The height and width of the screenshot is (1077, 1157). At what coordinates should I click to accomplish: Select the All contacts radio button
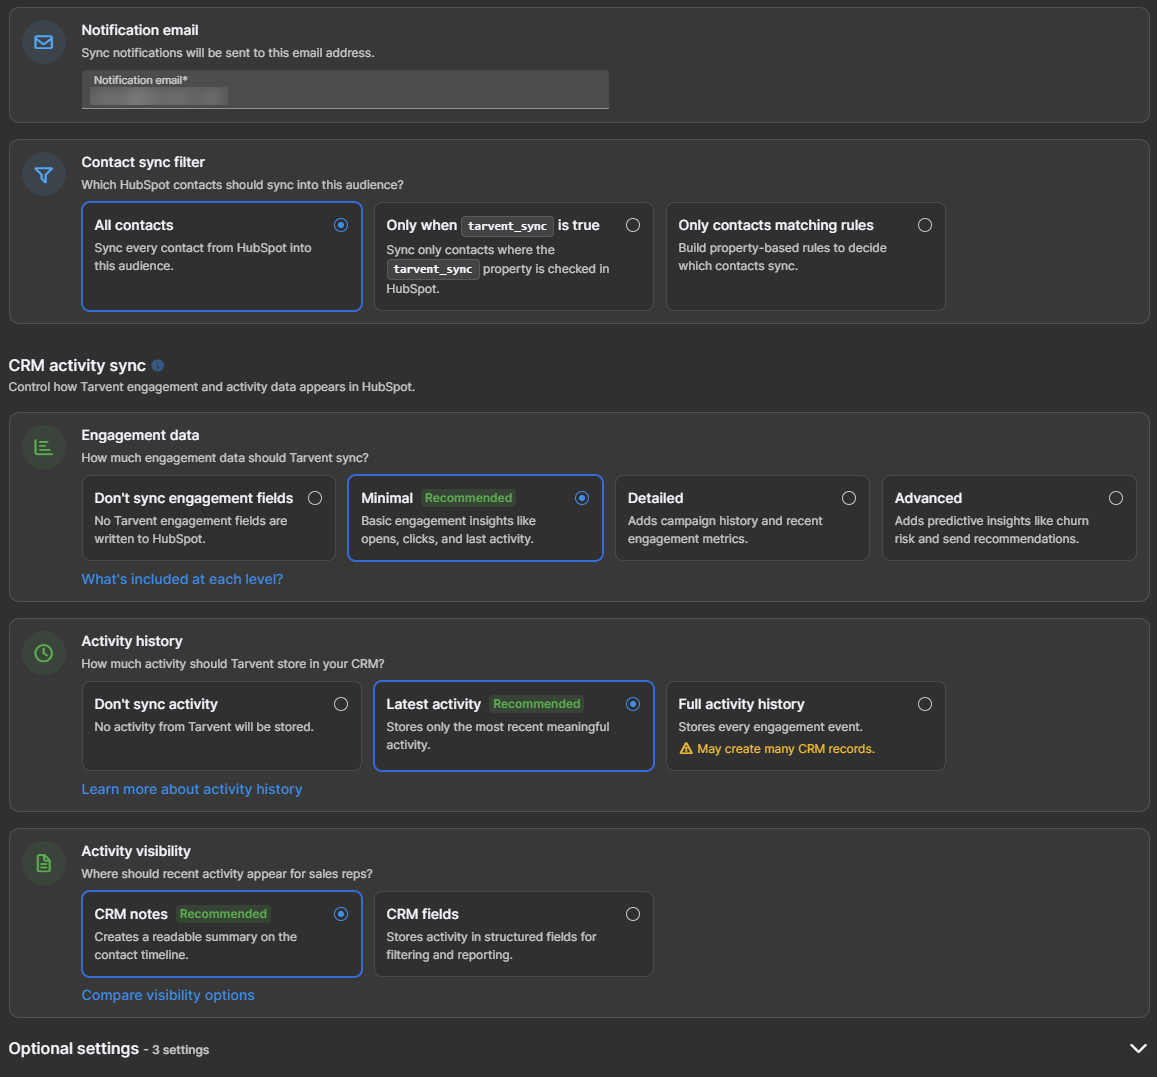click(x=341, y=225)
